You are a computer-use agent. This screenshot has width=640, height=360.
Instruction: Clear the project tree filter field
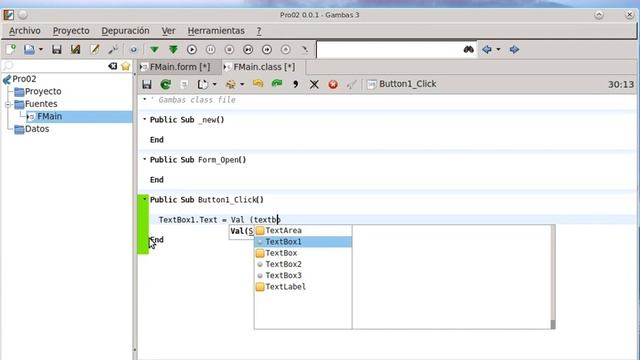(x=113, y=66)
